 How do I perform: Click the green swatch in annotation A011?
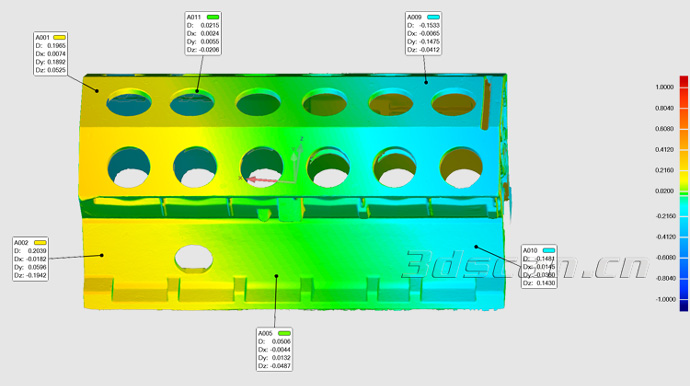coord(213,17)
